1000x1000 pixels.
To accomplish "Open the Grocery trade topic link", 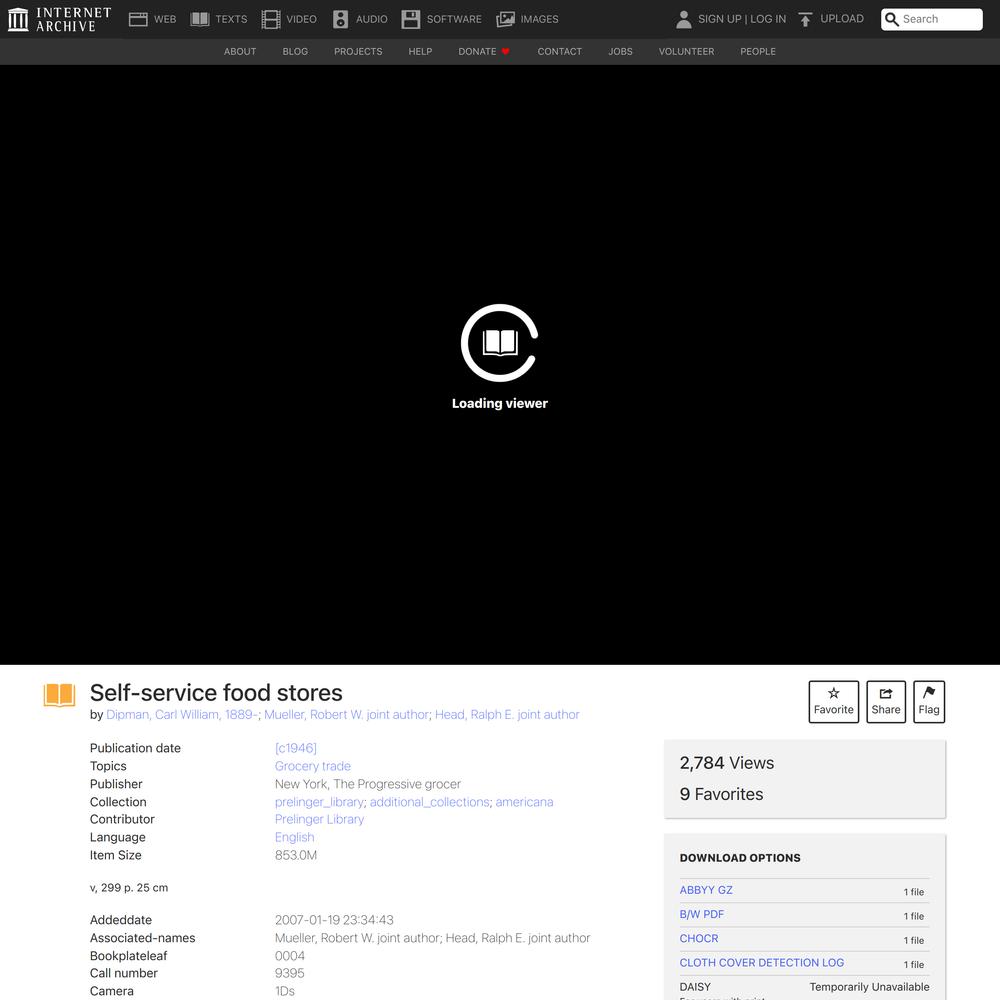I will click(x=313, y=766).
